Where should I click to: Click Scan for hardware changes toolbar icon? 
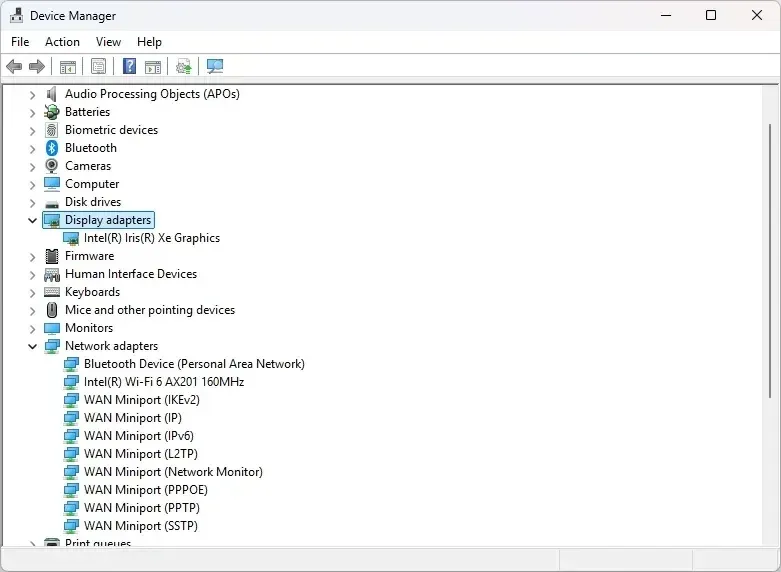point(215,66)
